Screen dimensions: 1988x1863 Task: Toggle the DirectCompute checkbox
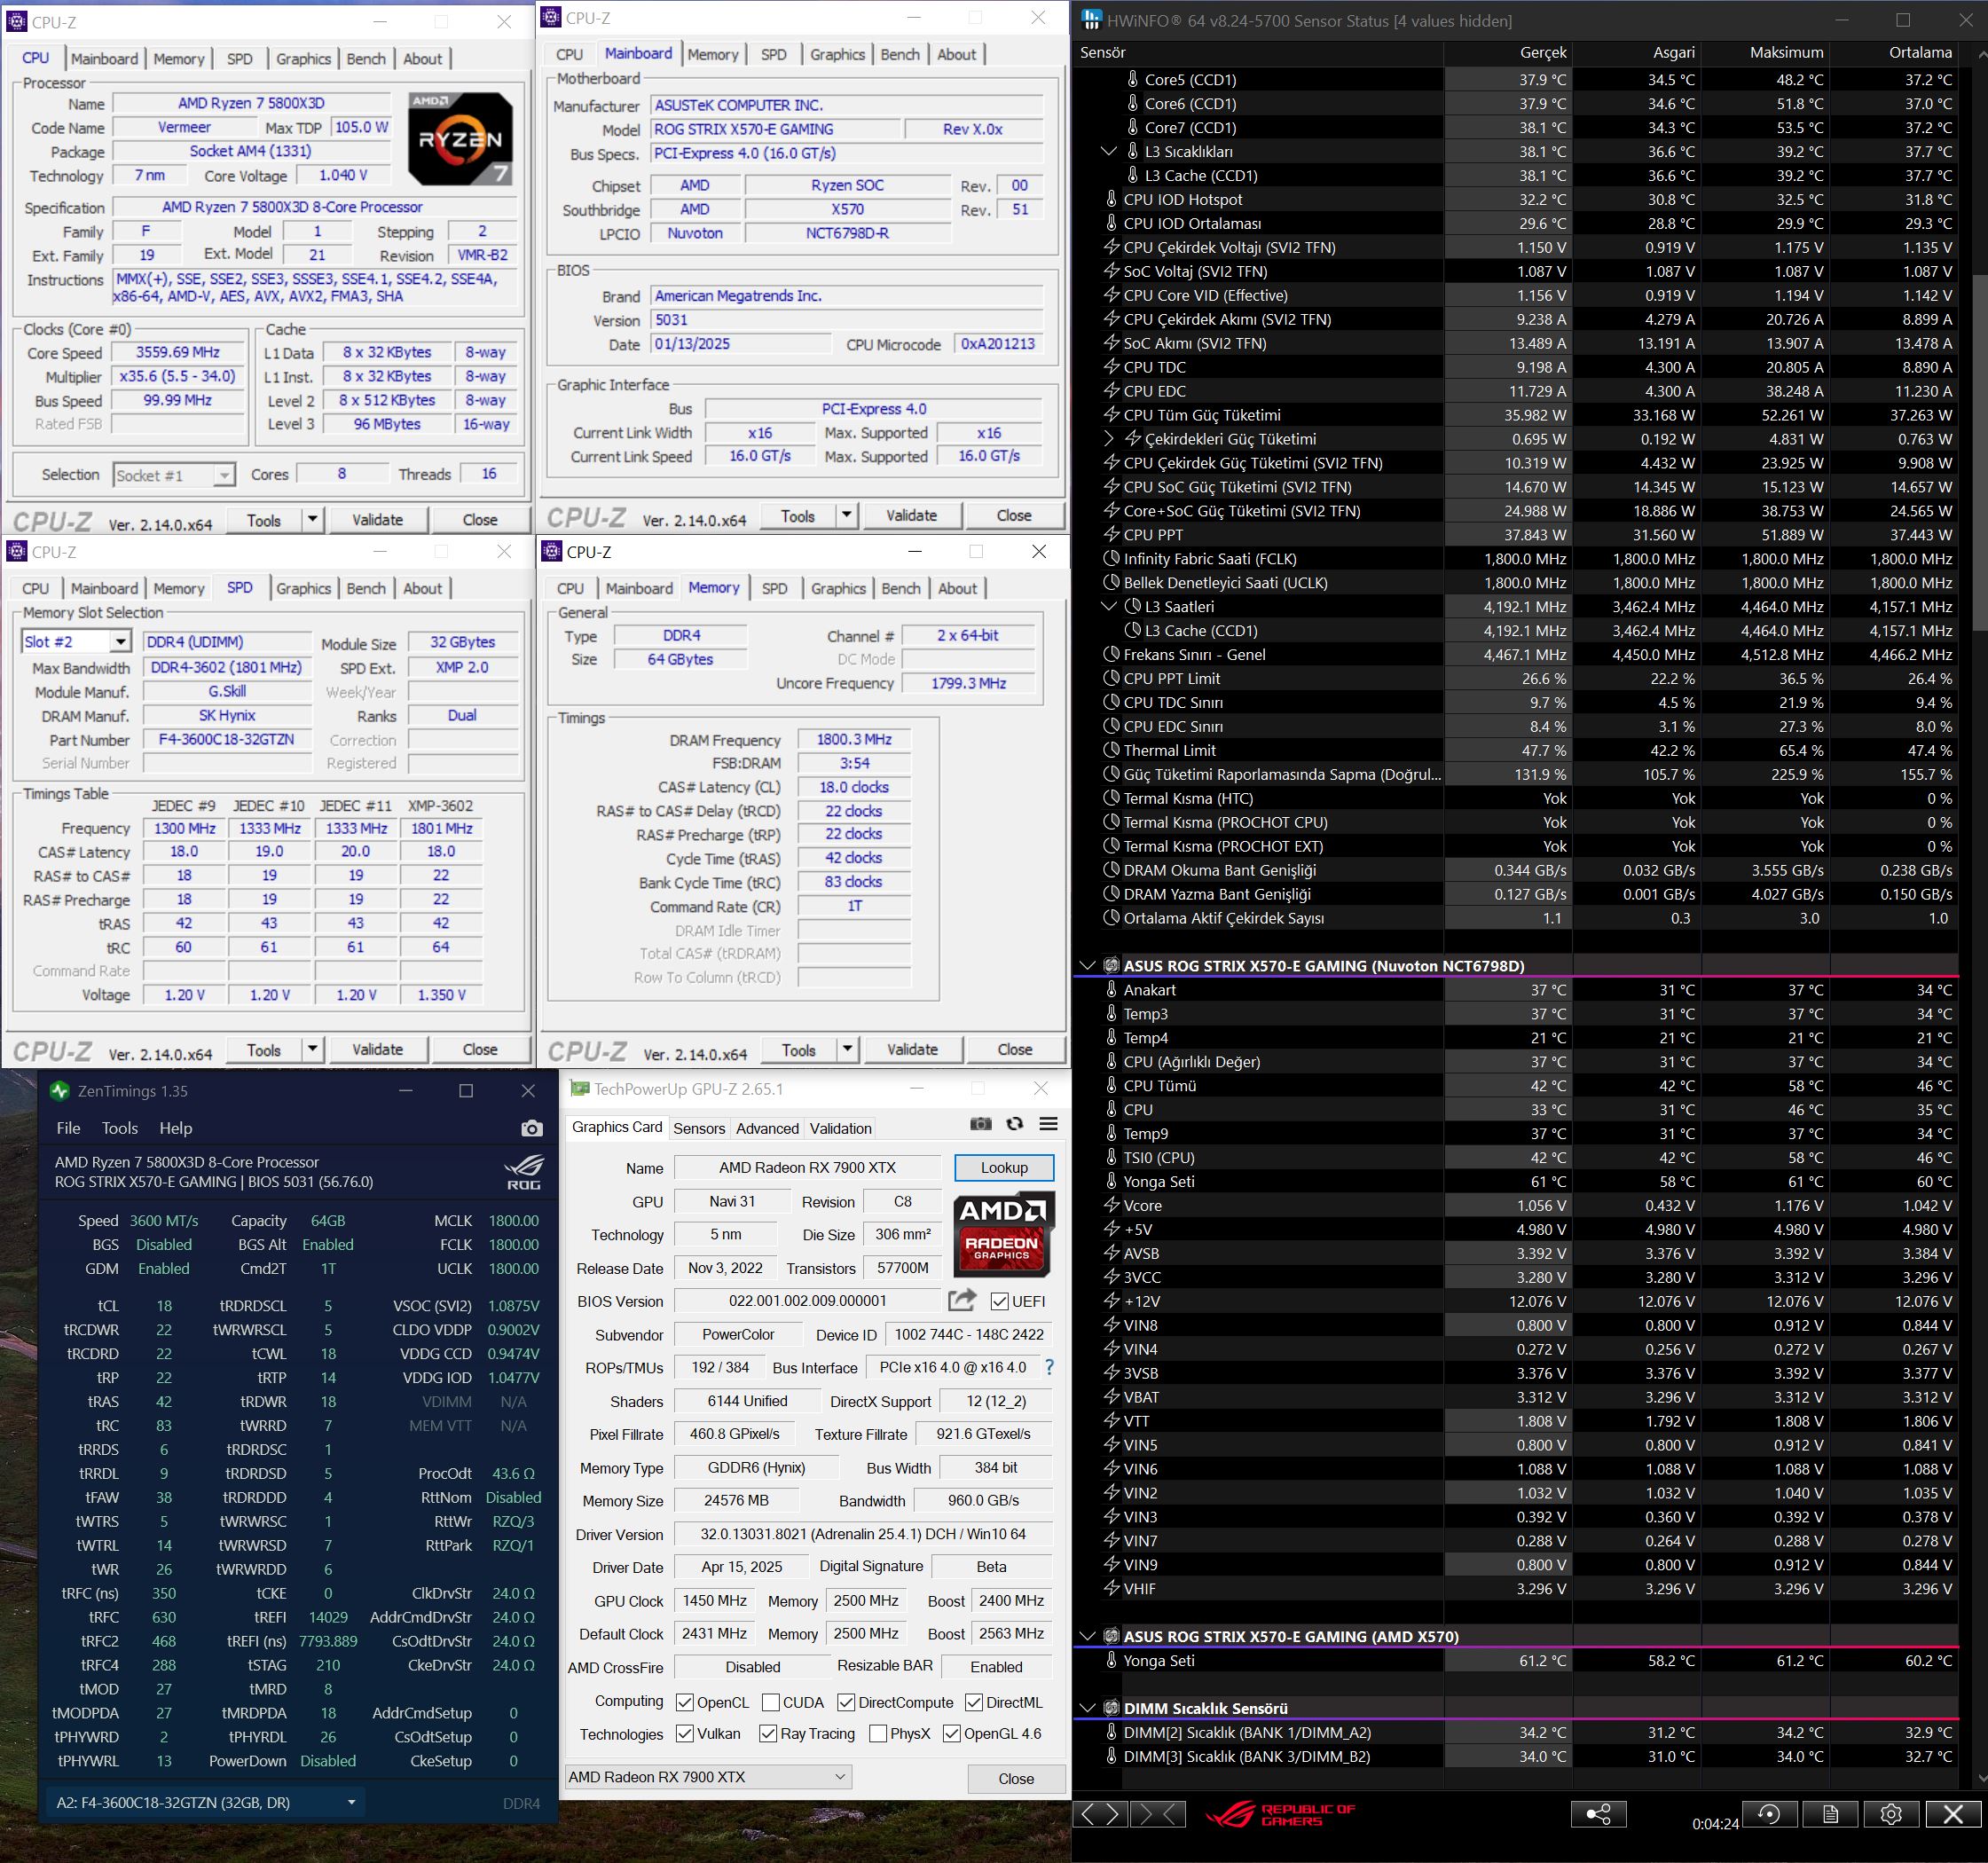click(x=846, y=1702)
